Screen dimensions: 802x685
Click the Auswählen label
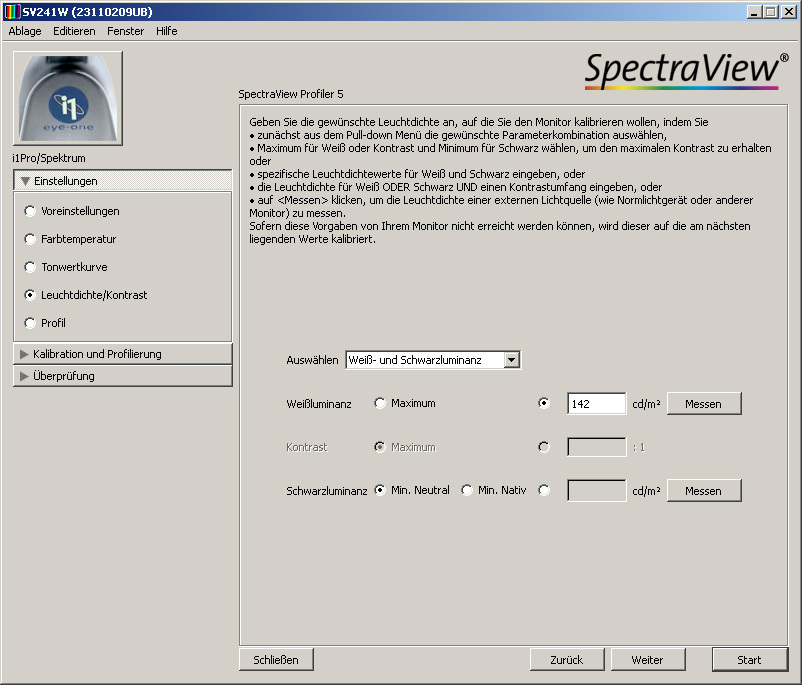312,360
